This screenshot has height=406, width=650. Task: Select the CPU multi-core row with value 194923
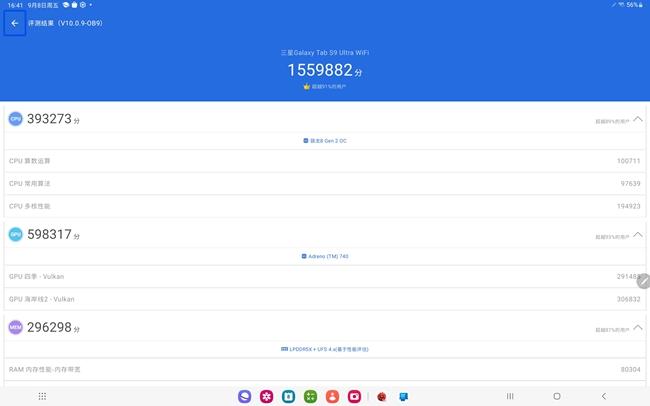pos(325,206)
